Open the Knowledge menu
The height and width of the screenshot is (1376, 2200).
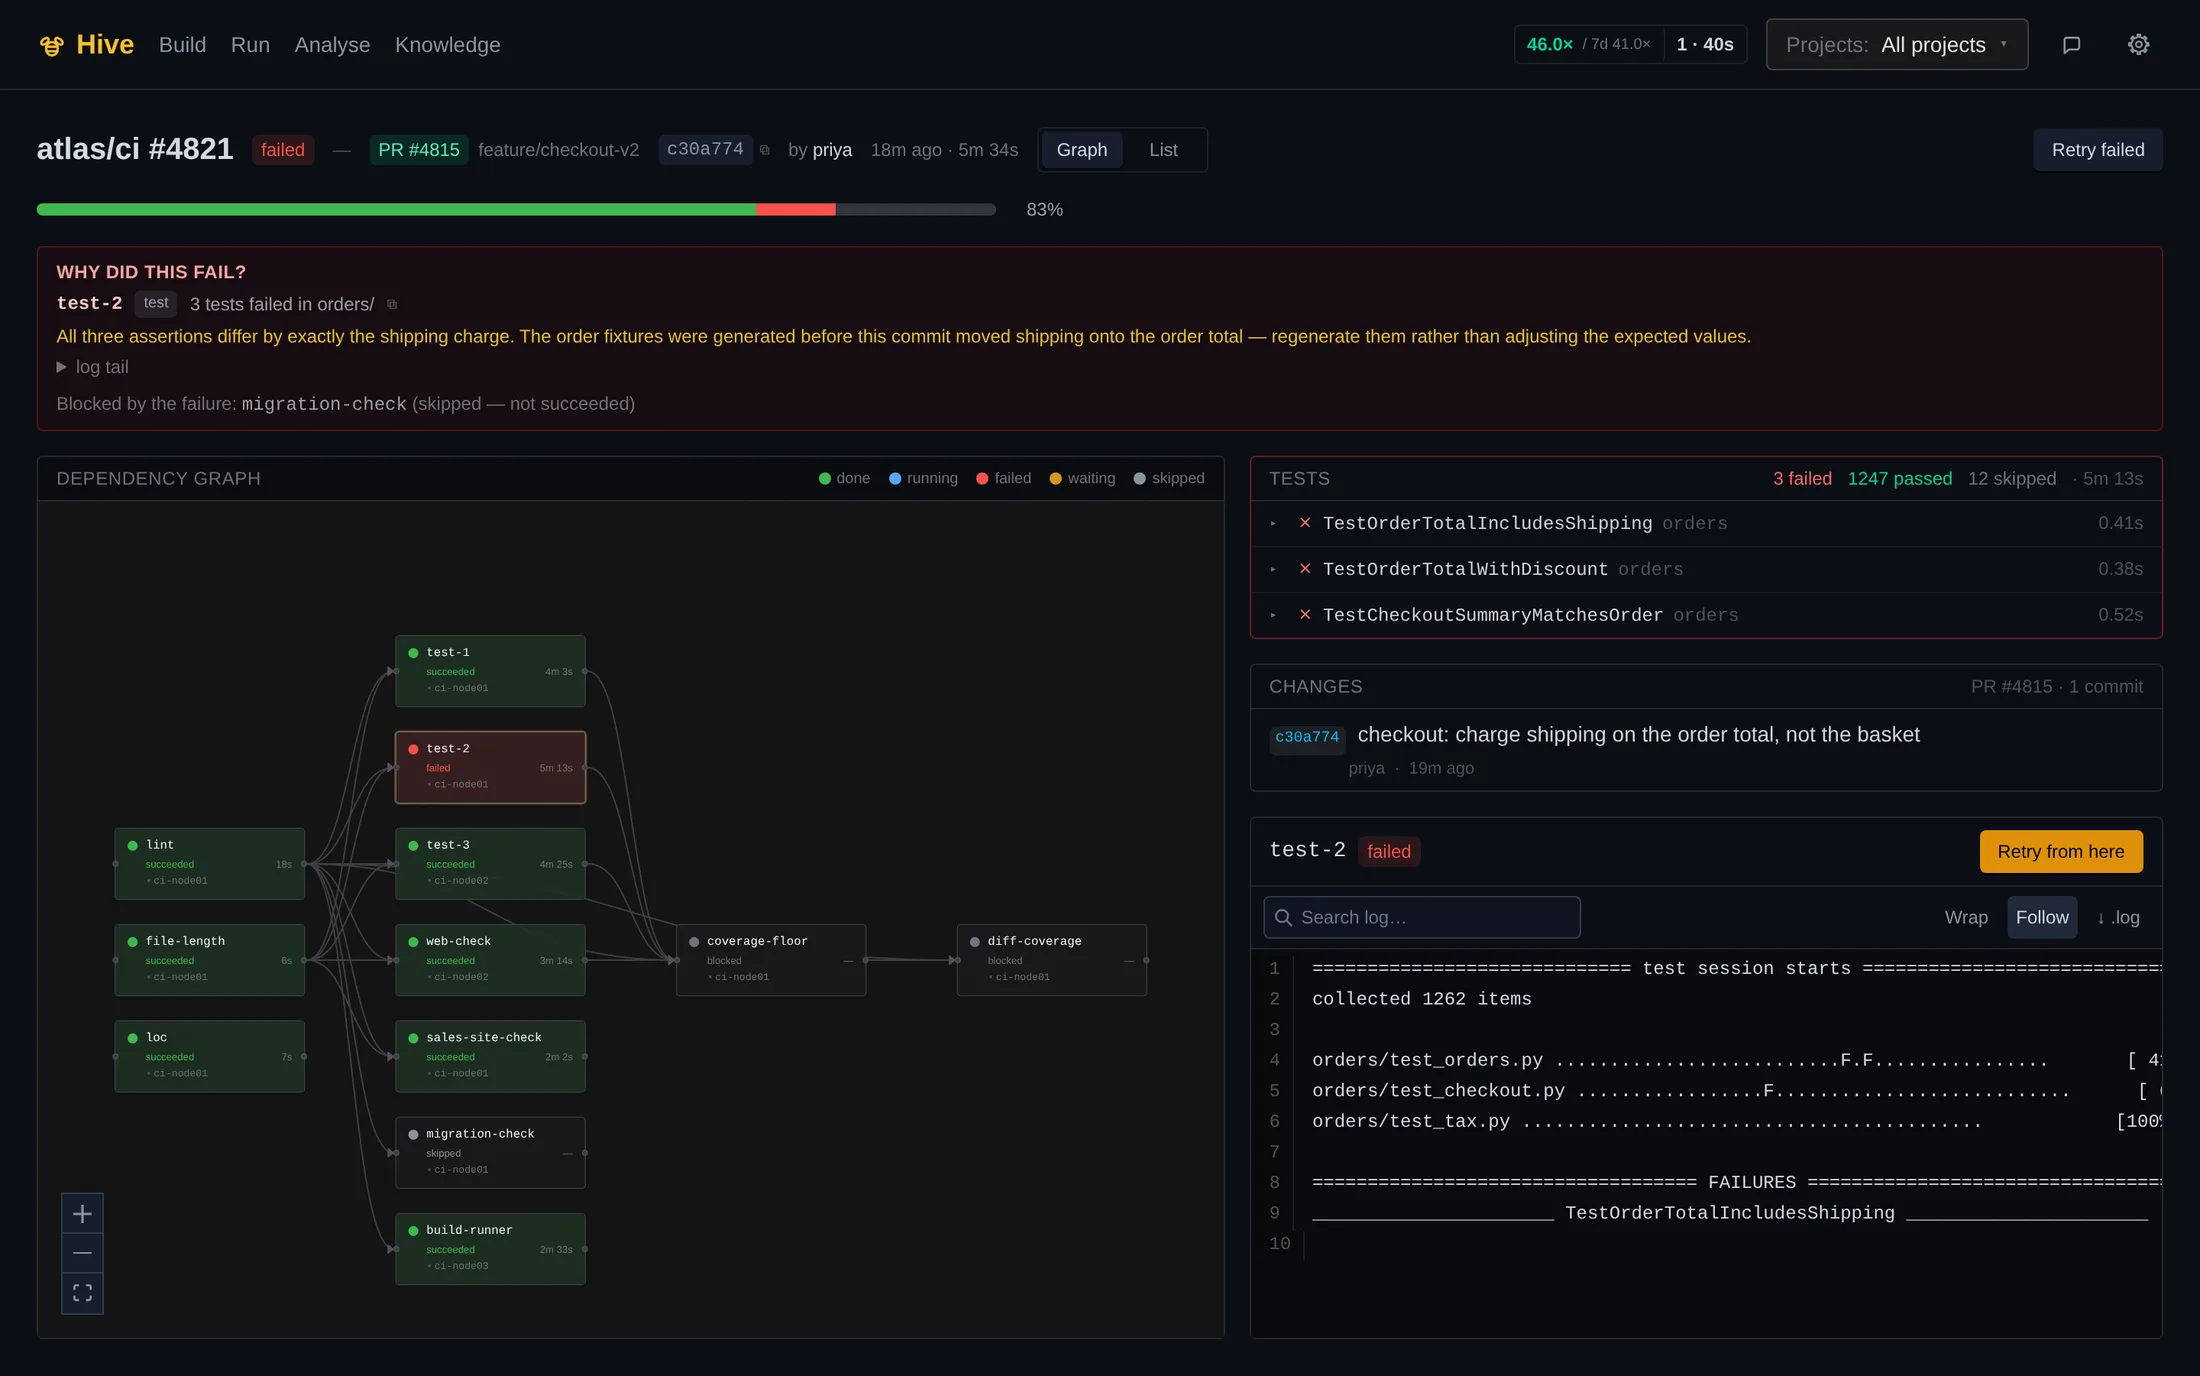tap(447, 45)
